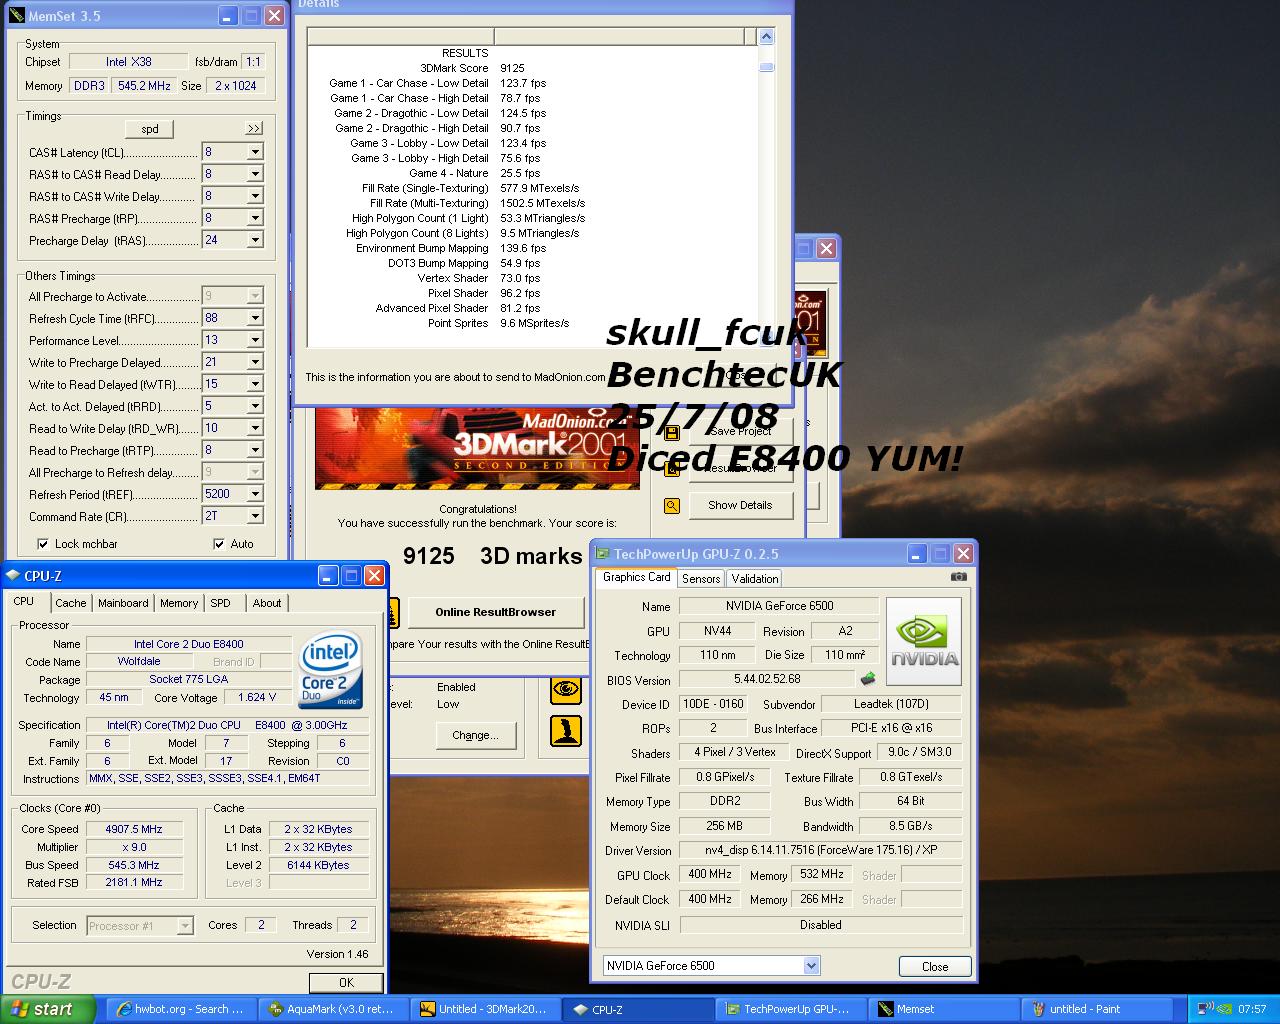The image size is (1280, 1024).
Task: Click the floppy icon beside Save Project
Action: point(672,432)
